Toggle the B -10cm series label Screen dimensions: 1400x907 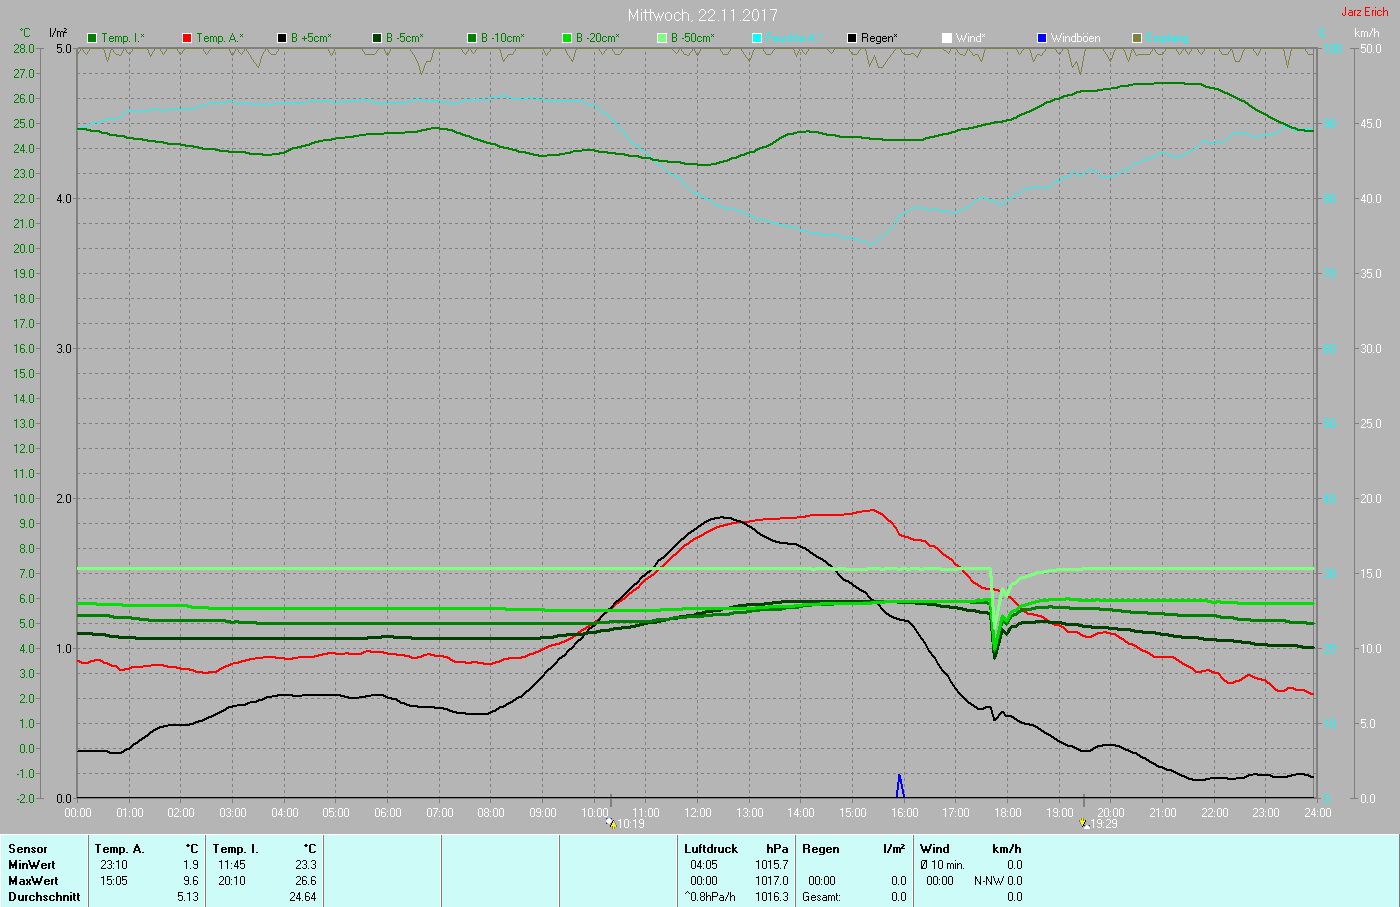pos(501,38)
